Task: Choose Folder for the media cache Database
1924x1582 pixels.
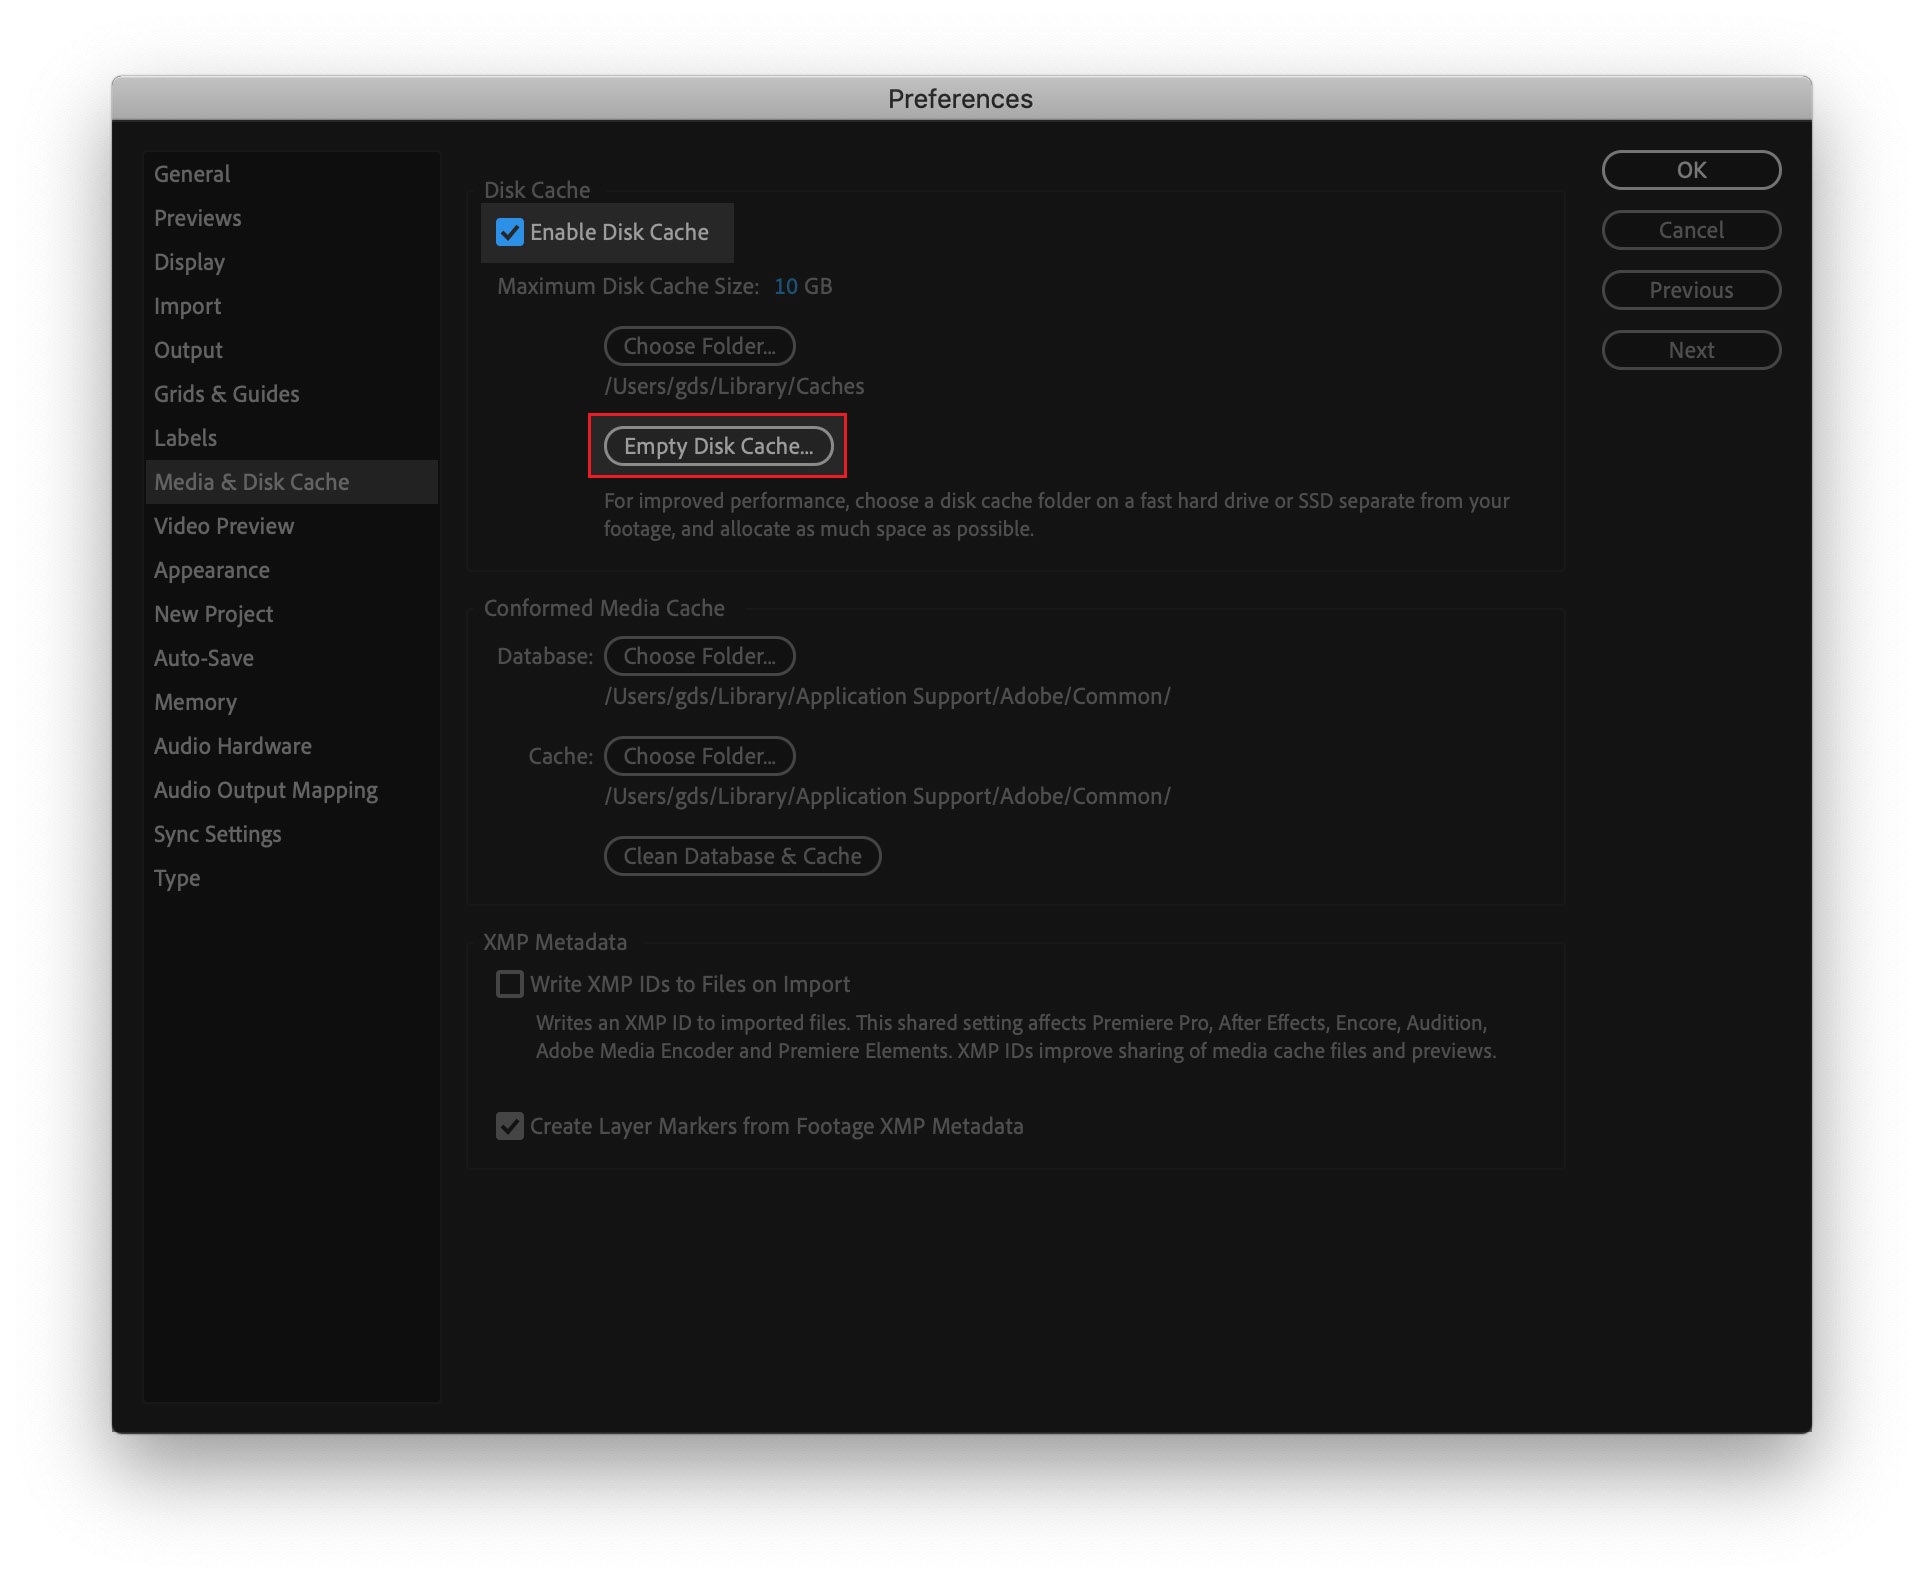Action: coord(699,656)
